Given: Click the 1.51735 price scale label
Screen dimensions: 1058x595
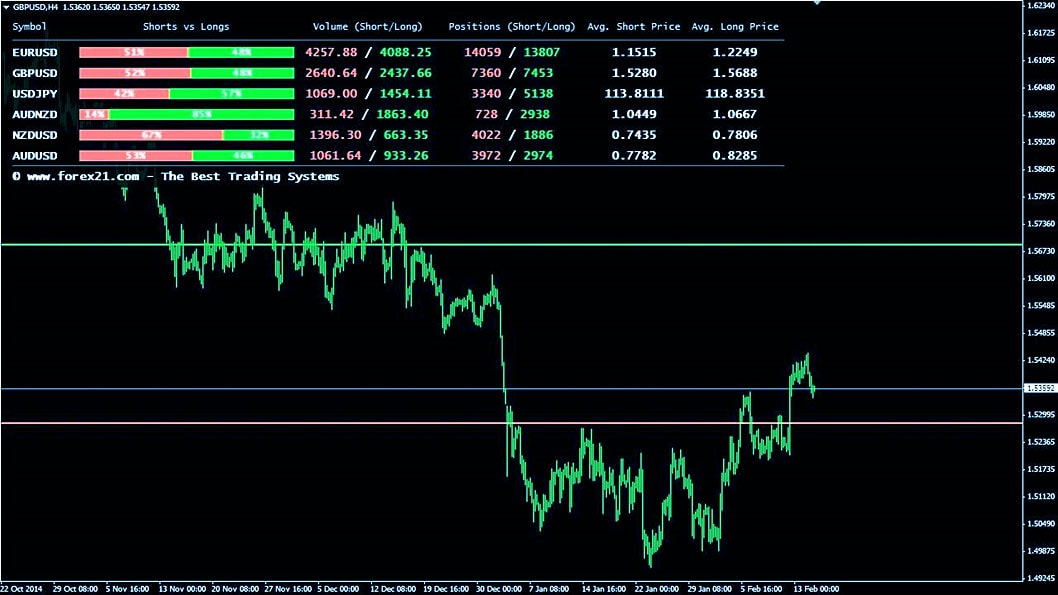Looking at the screenshot, I should 1041,469.
